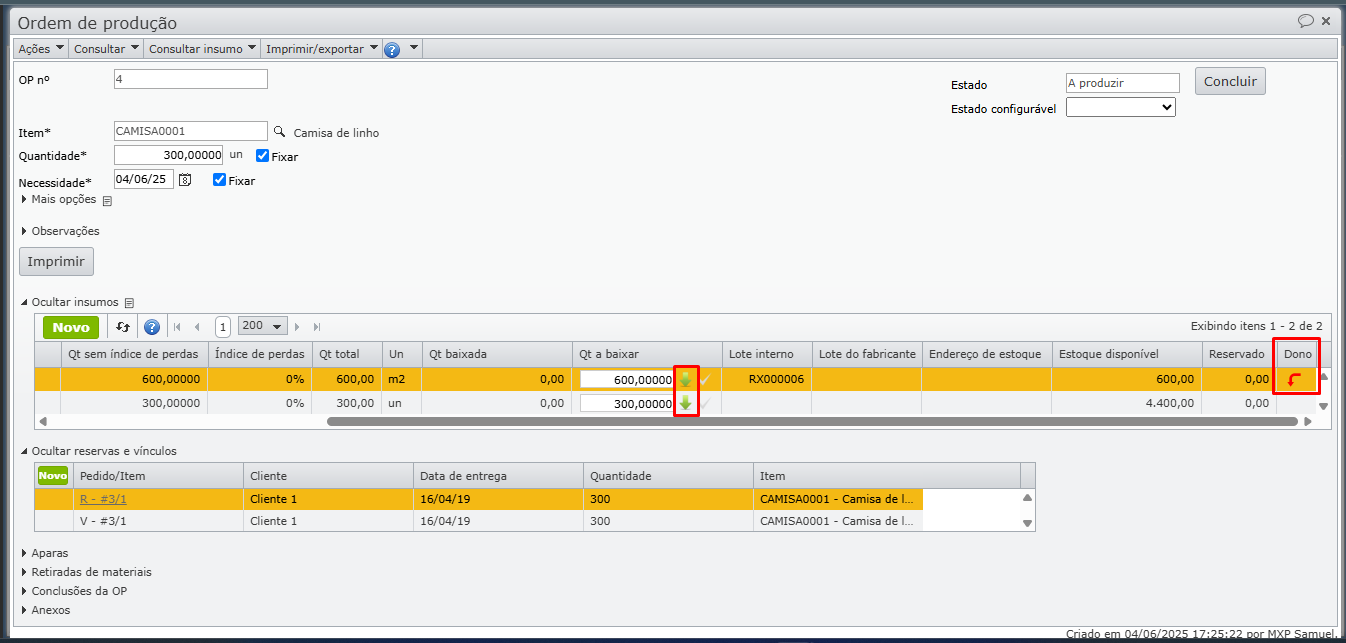Open the calendar picker beside Necessidade date
The image size is (1346, 643).
click(184, 180)
